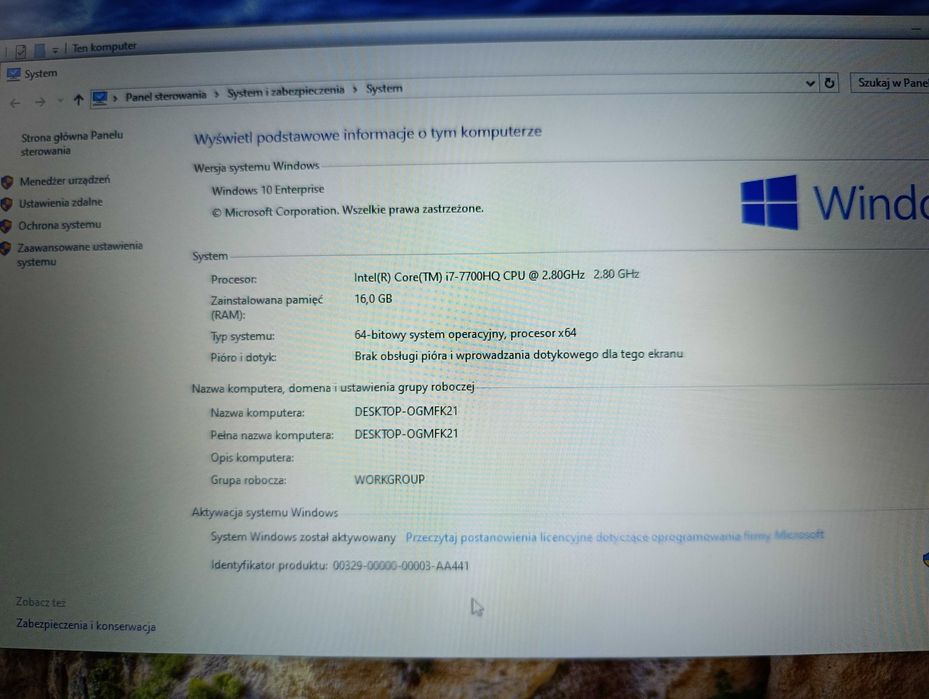Click the folder icon in Ten komputer title bar
This screenshot has height=699, width=929.
click(39, 50)
